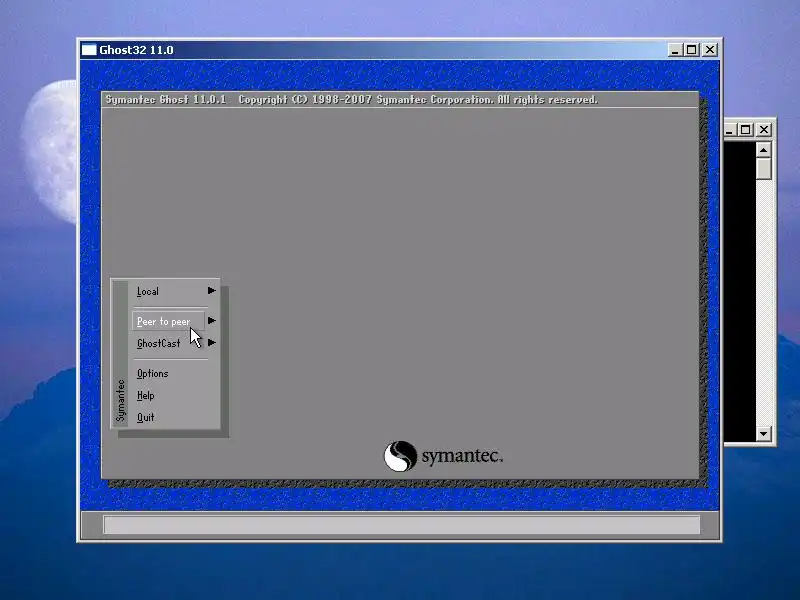
Task: Click the vertical Symantec label in menu
Action: point(120,401)
